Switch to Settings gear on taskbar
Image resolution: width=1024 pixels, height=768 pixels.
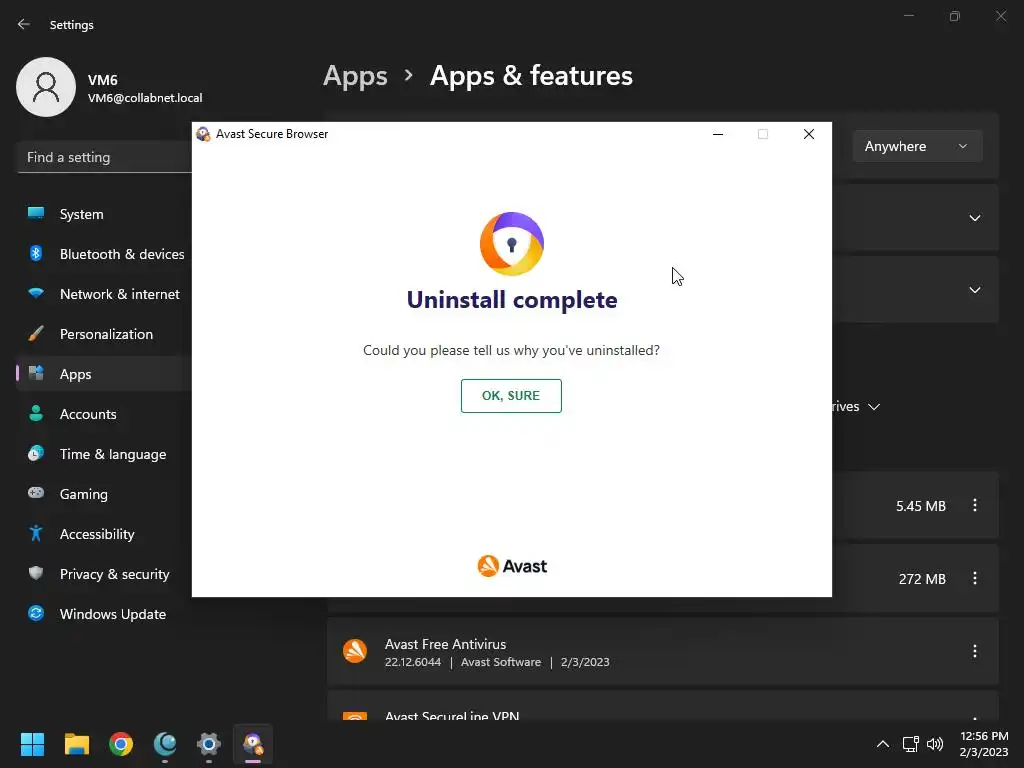pos(209,744)
